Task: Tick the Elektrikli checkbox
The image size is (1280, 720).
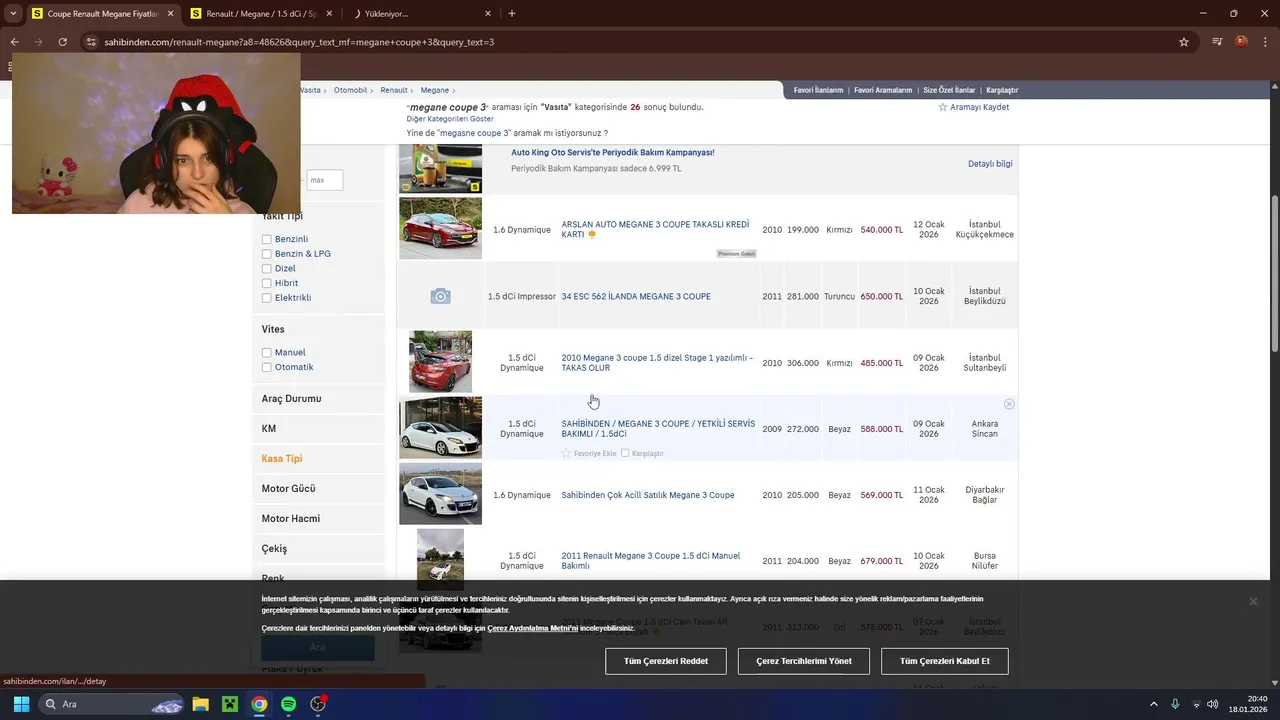Action: pyautogui.click(x=267, y=298)
